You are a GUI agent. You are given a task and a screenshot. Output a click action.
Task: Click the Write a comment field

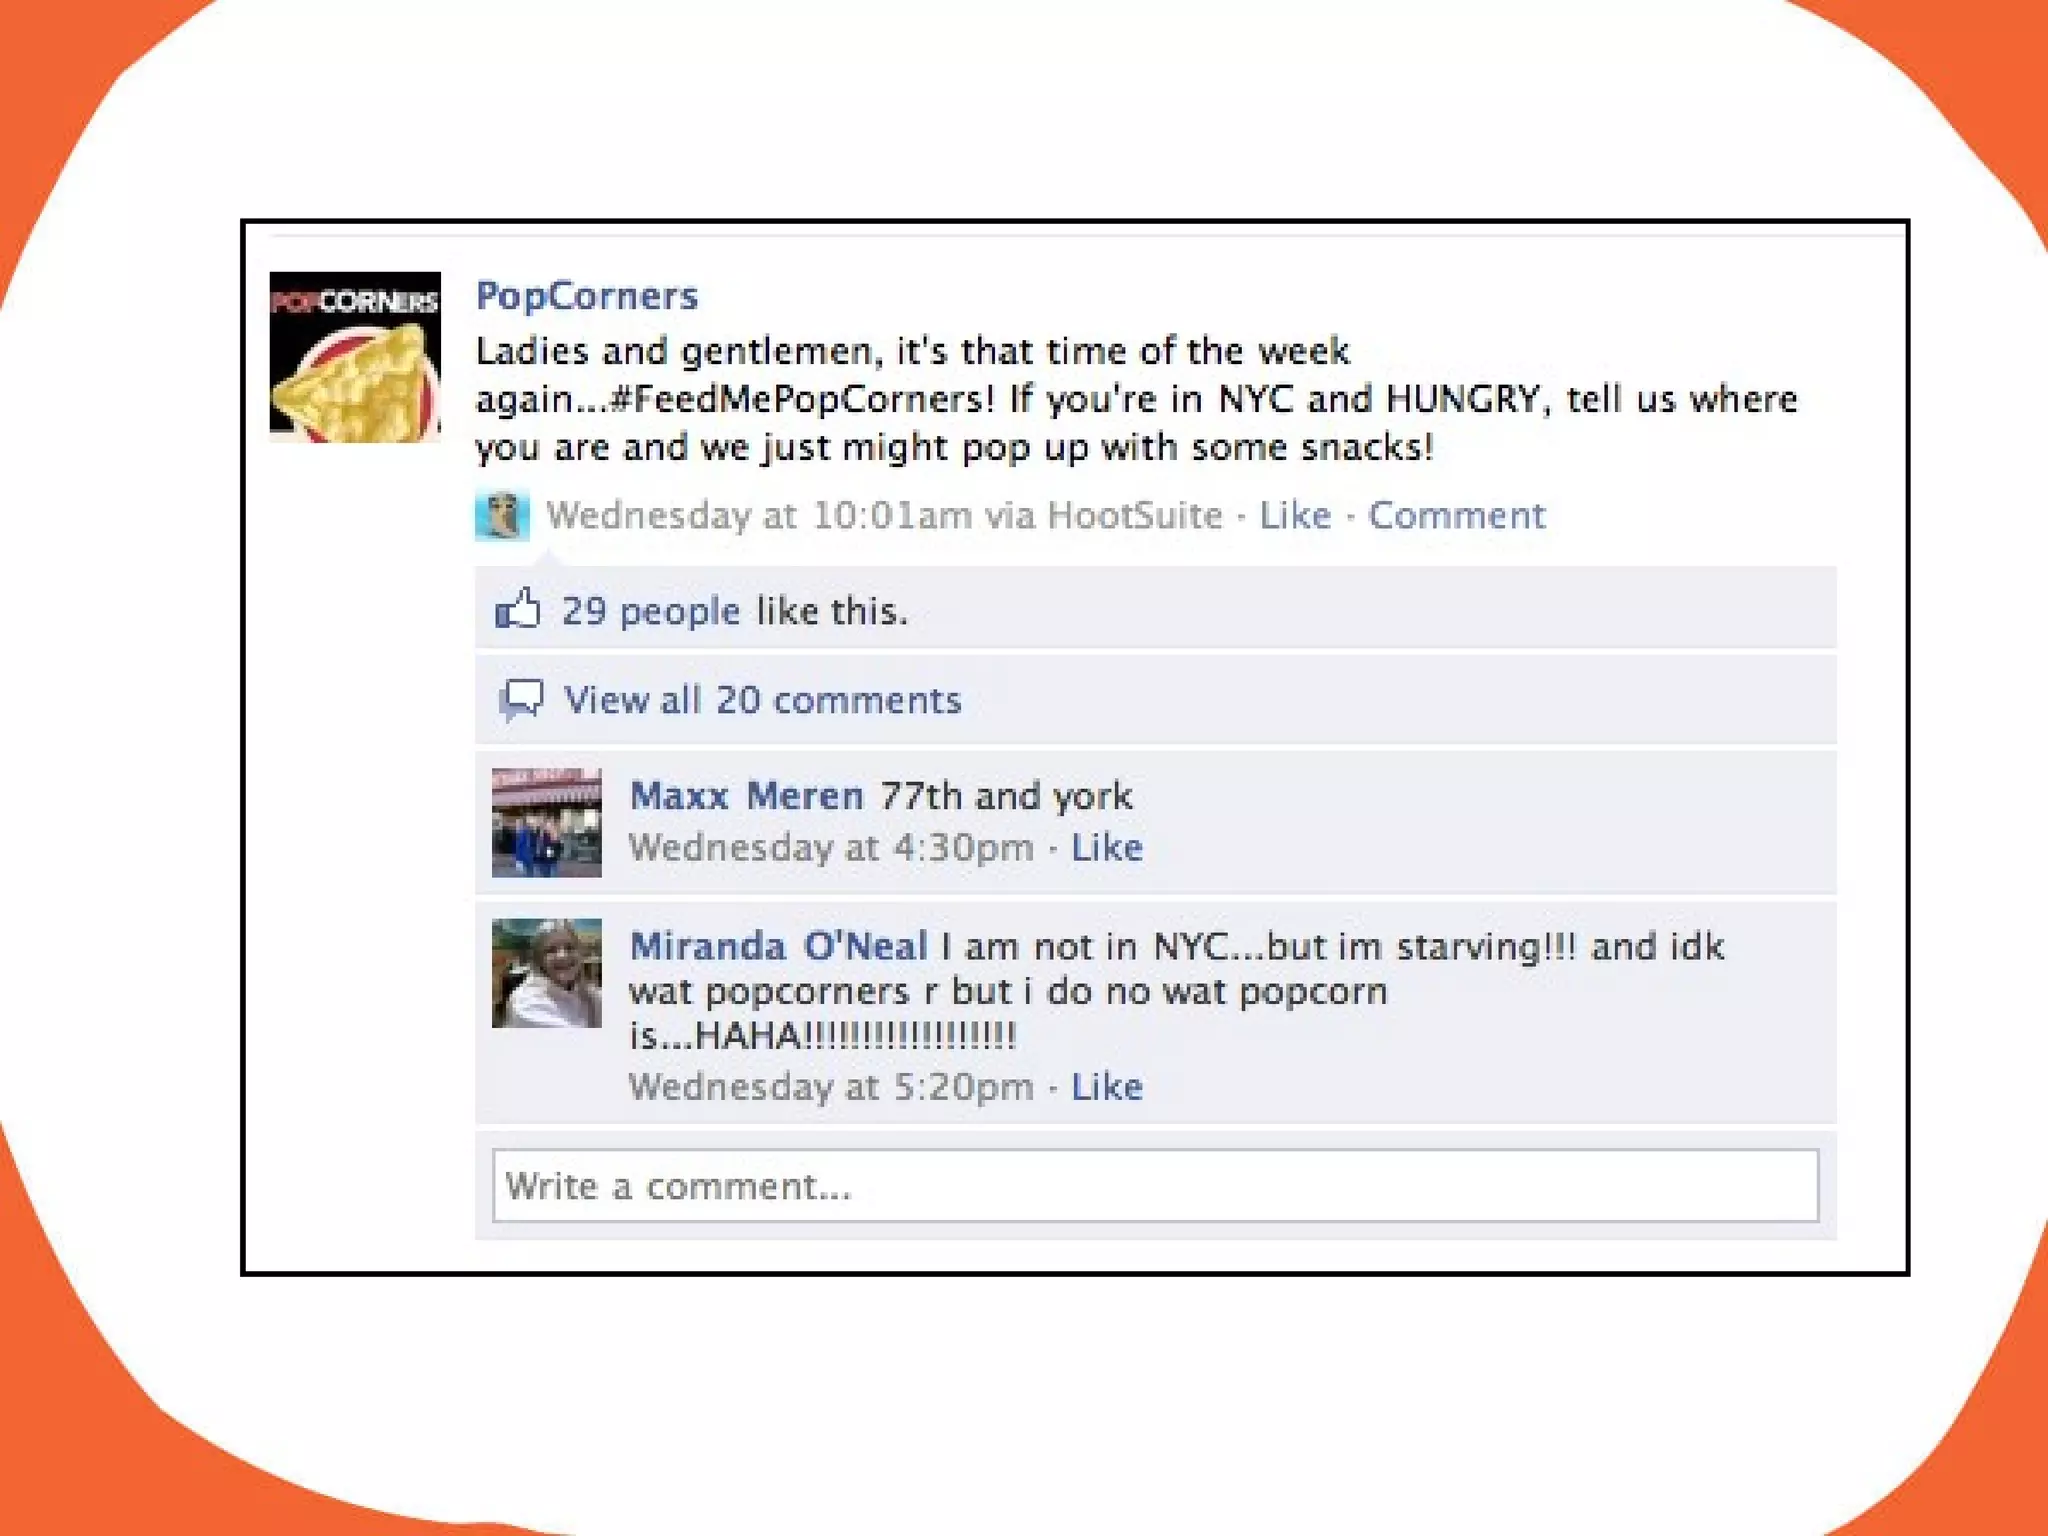click(1155, 1186)
